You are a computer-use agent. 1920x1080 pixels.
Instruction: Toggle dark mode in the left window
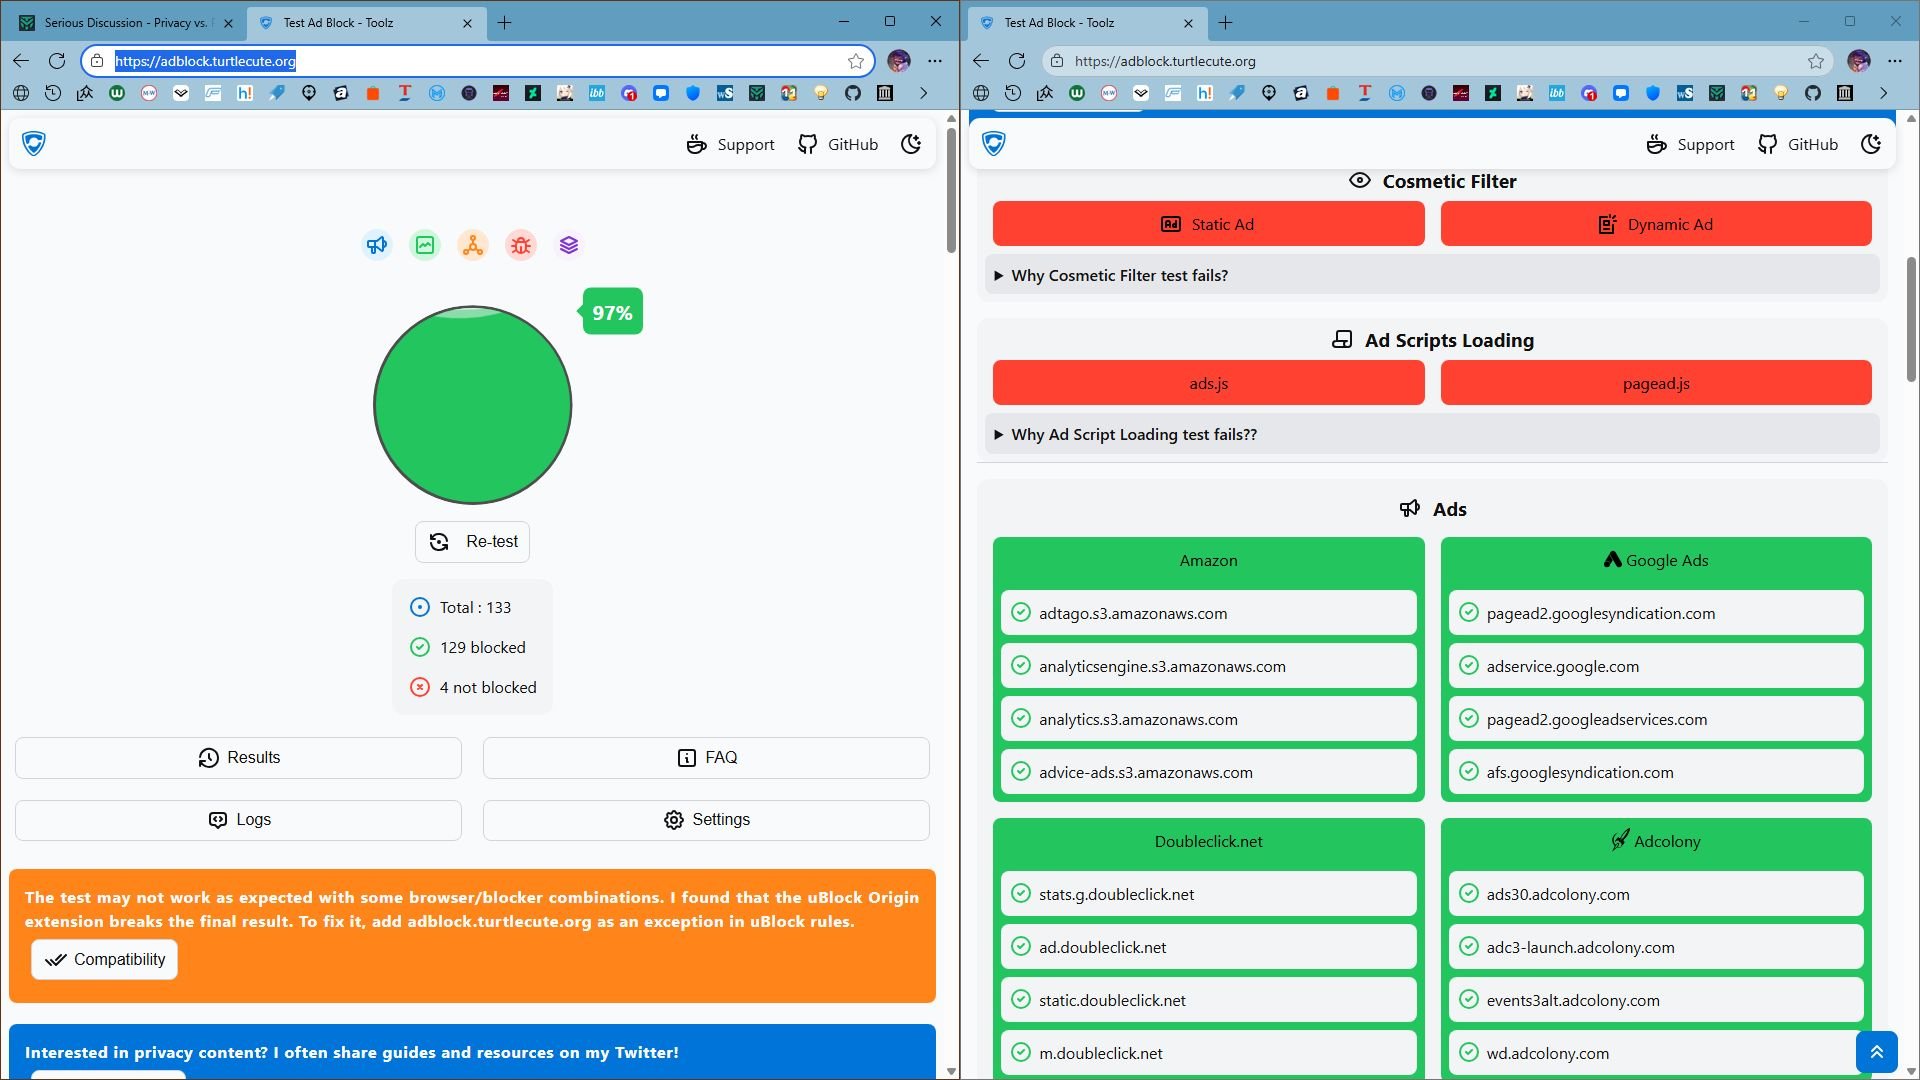pos(911,144)
